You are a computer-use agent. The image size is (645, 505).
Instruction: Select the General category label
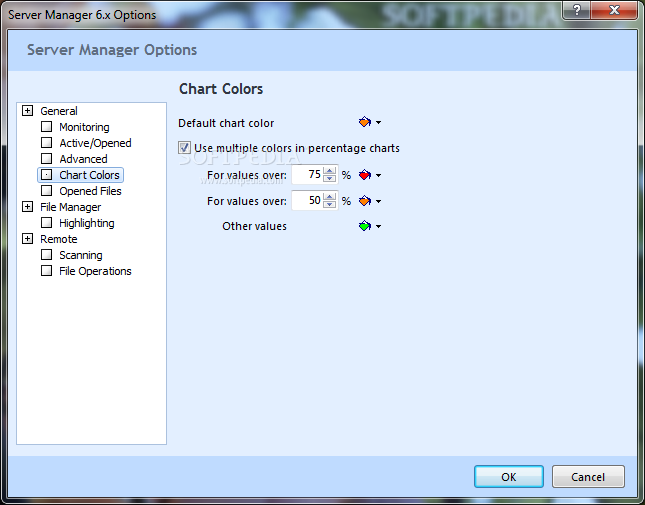(59, 111)
